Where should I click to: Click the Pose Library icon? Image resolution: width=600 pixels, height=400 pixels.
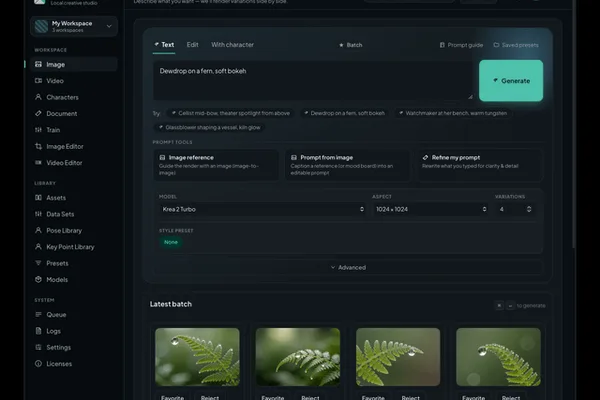click(38, 230)
